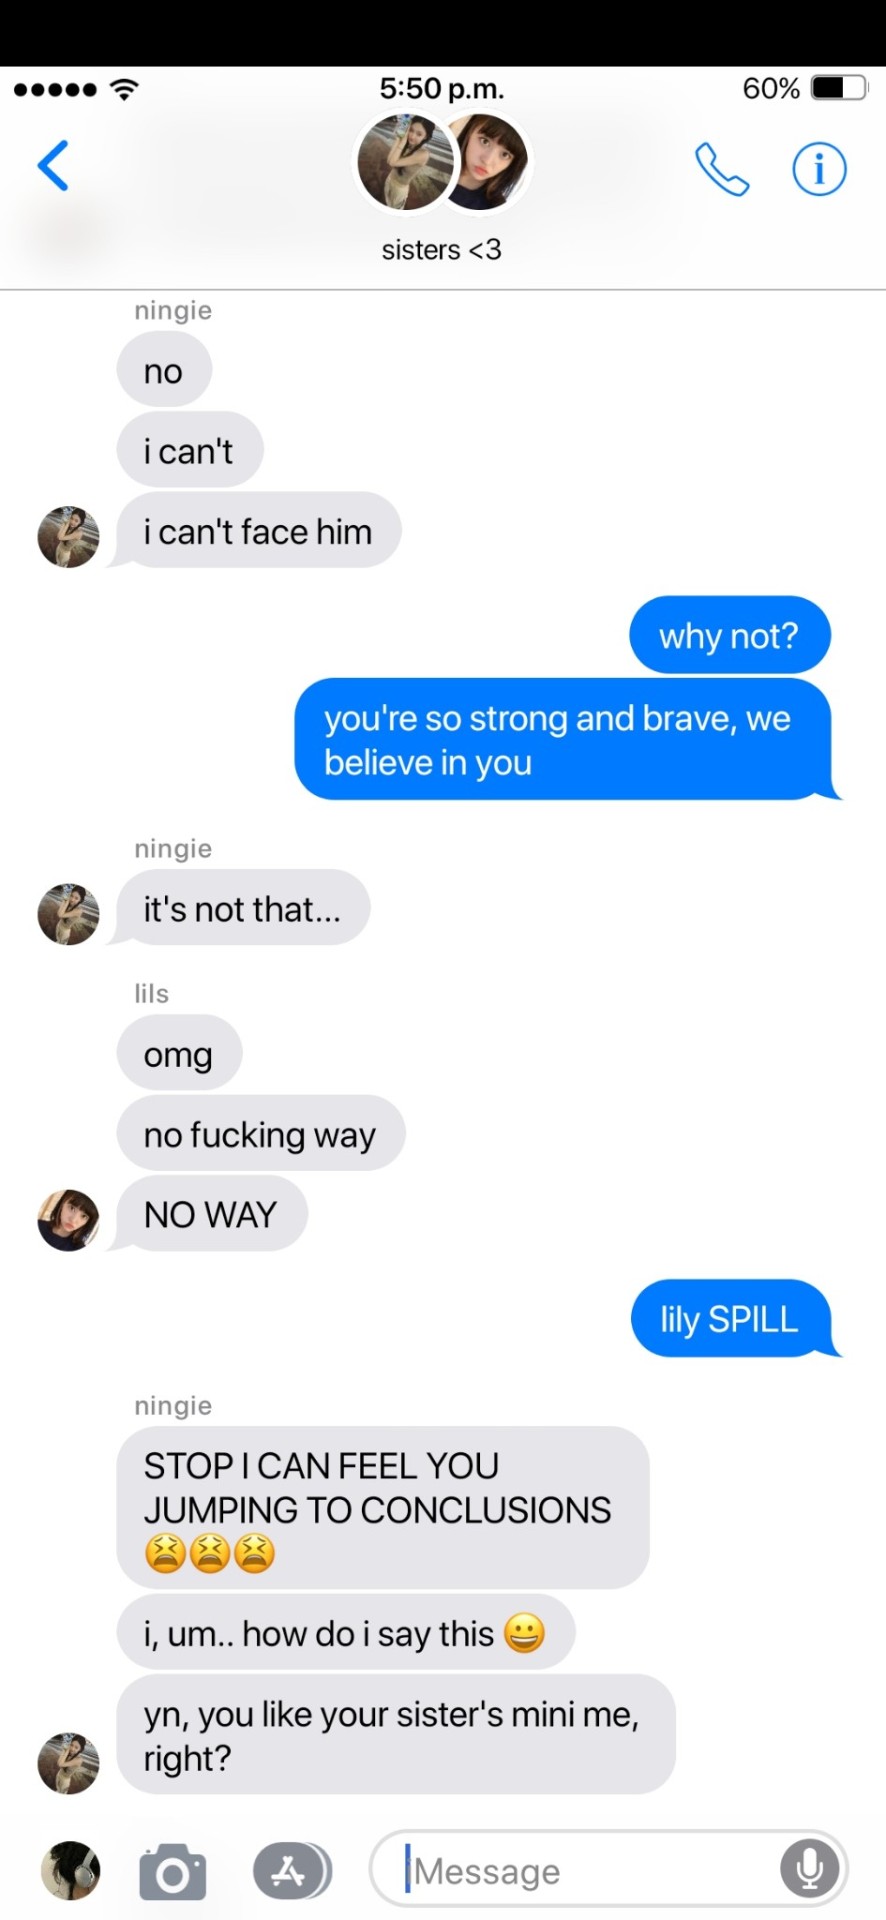886x1920 pixels.
Task: Open the App Store apps icon
Action: [x=292, y=1870]
